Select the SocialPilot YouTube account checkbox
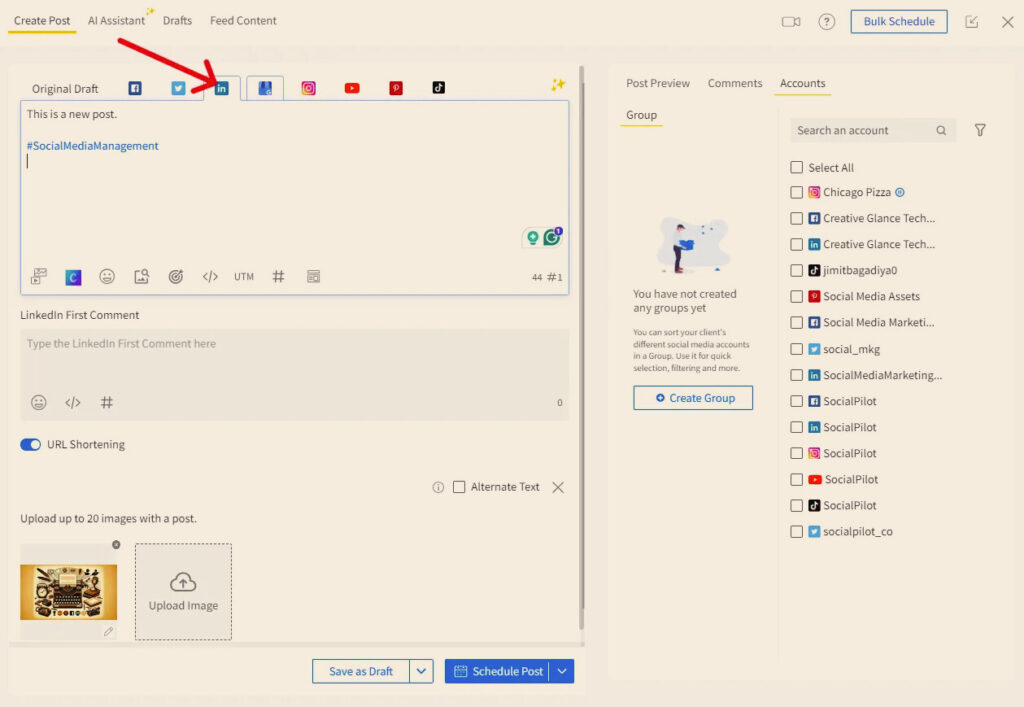Screen dimensions: 1024x707 coord(796,479)
